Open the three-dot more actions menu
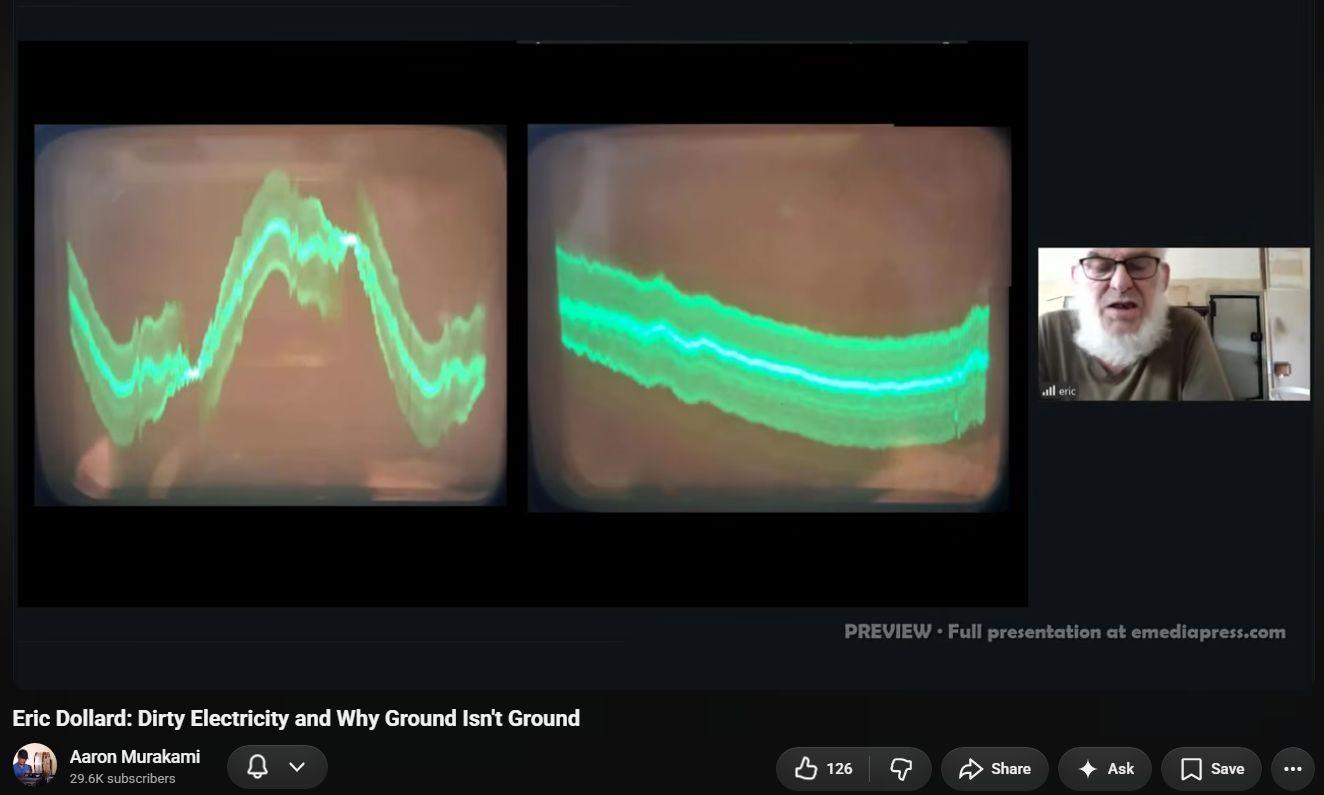1324x795 pixels. point(1292,768)
